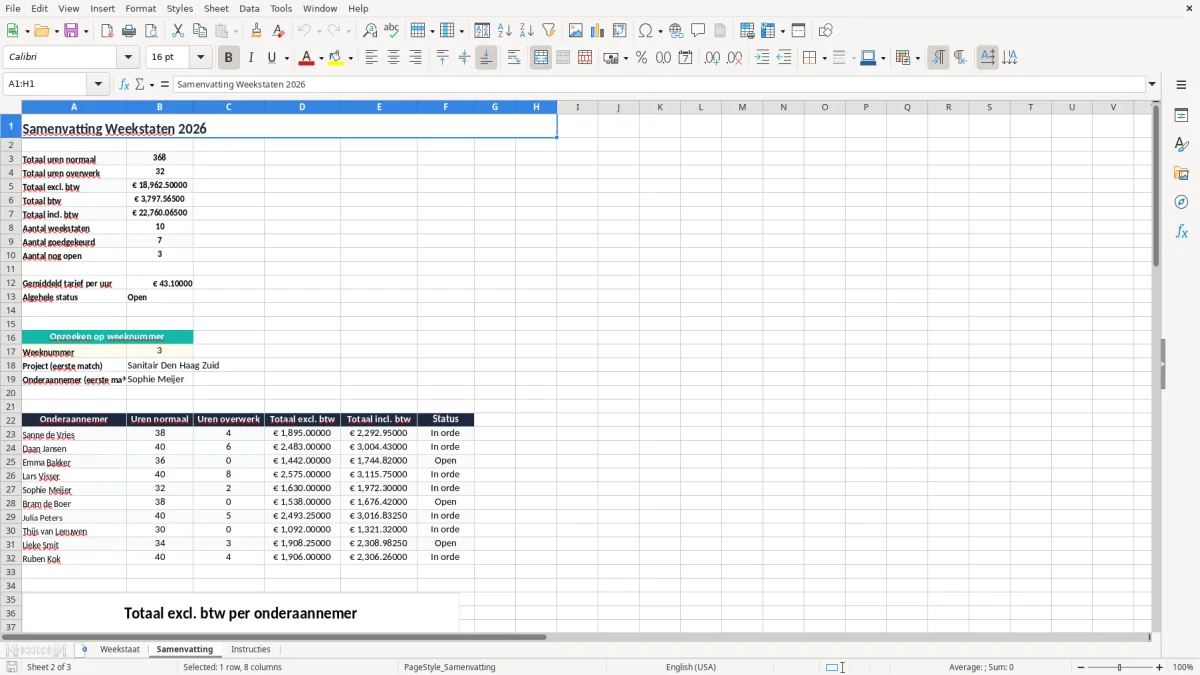The height and width of the screenshot is (675, 1200).
Task: Insert an image
Action: [x=576, y=31]
